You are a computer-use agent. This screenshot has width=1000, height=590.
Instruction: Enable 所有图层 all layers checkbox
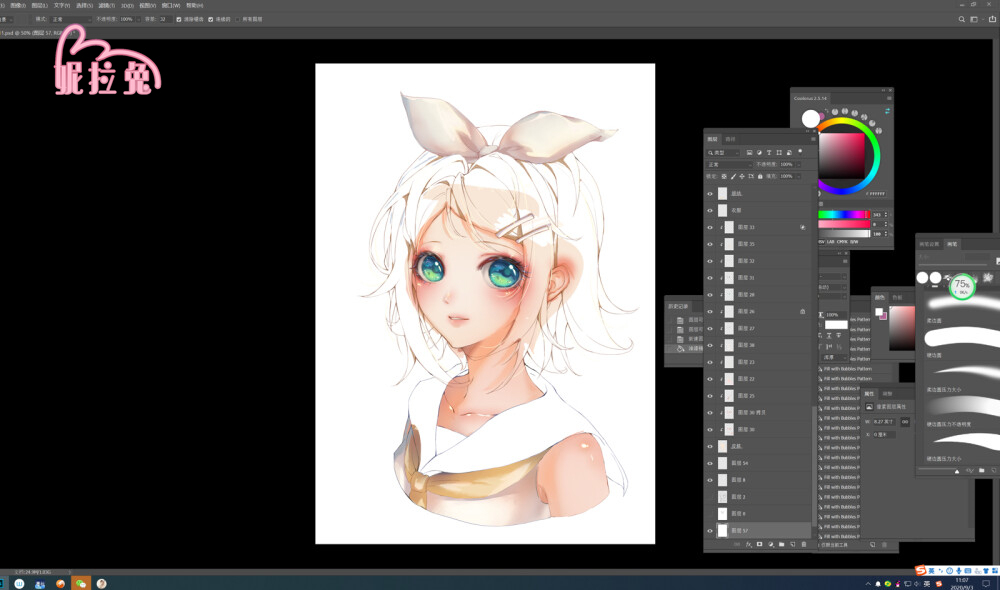(237, 19)
